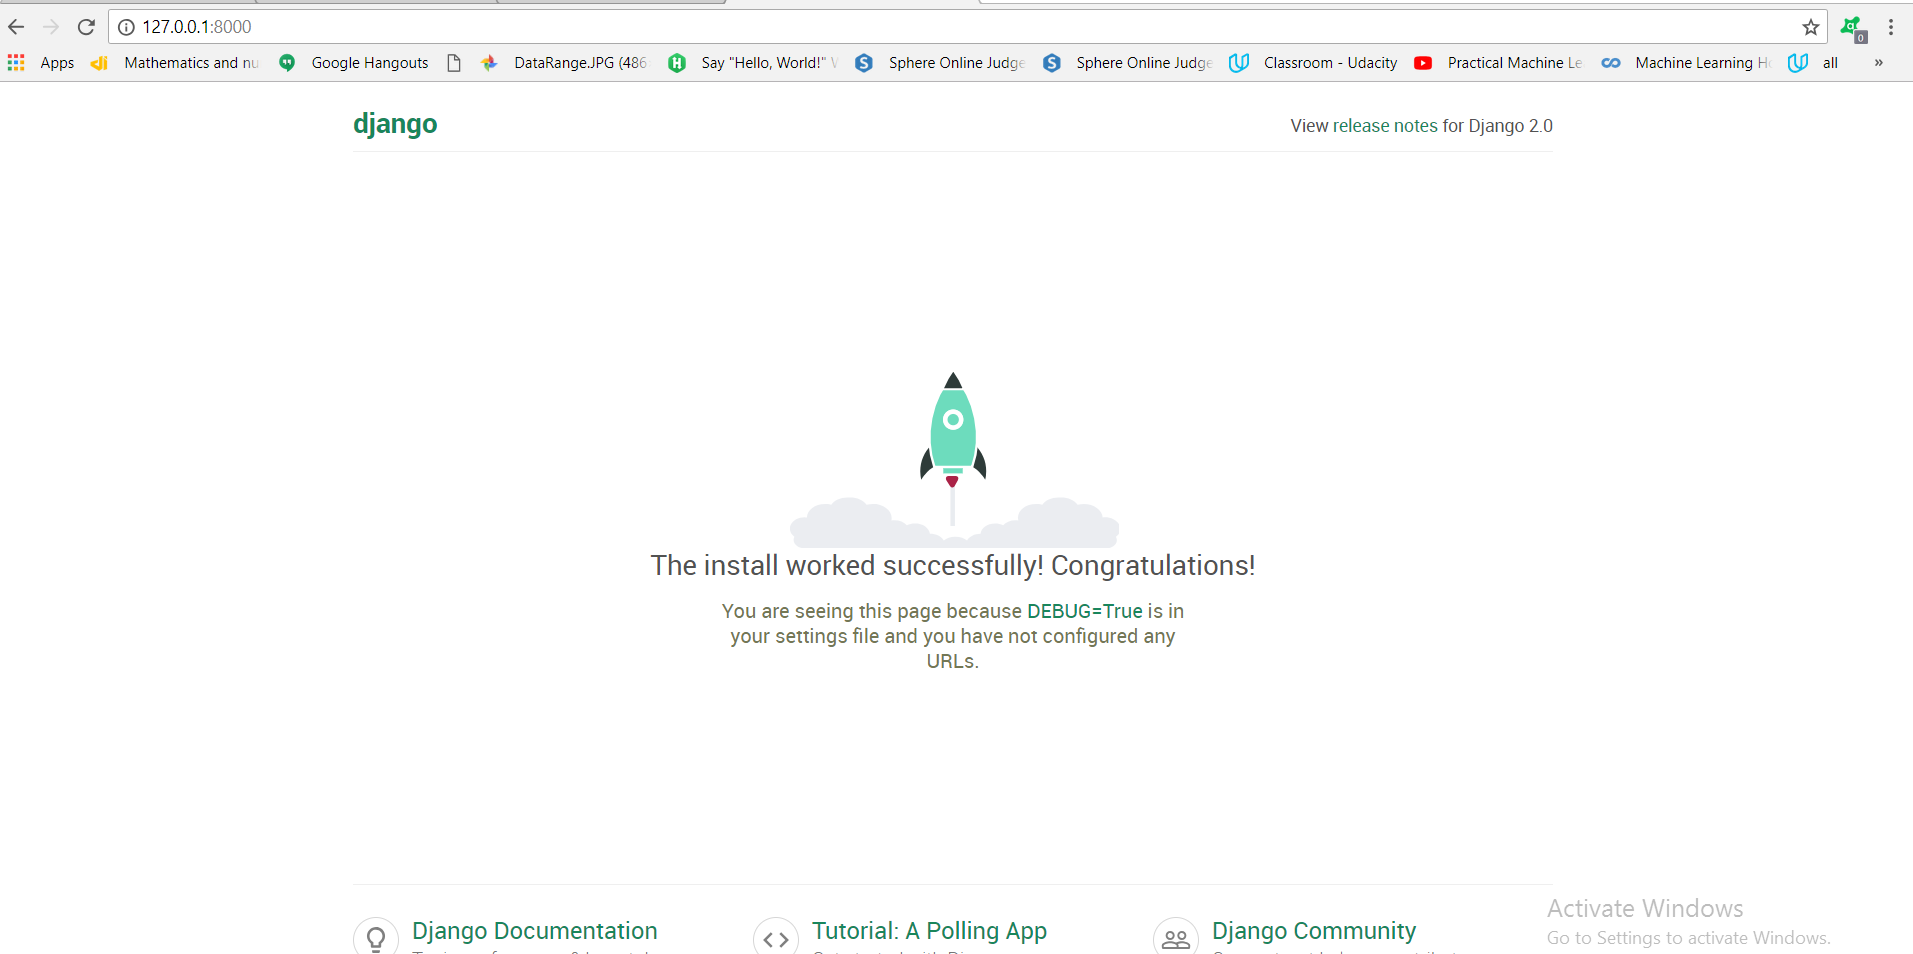Image resolution: width=1913 pixels, height=954 pixels.
Task: Open the Practical Machine Le bookmark
Action: pos(1499,63)
